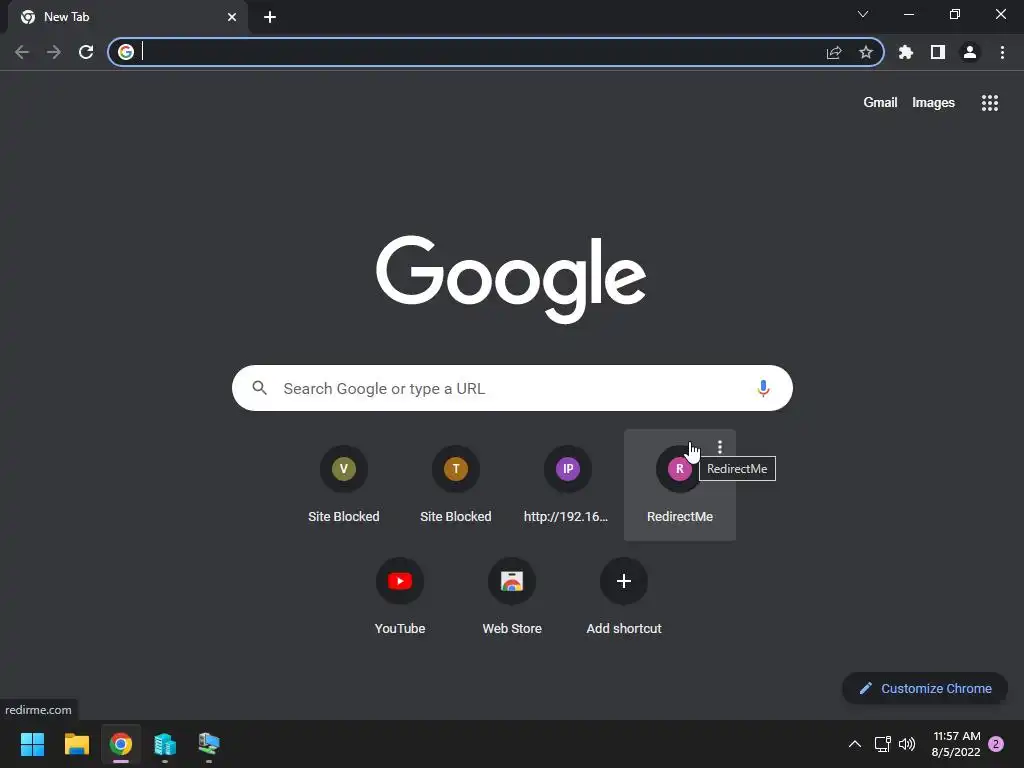Expand the tab search chevron

863,14
